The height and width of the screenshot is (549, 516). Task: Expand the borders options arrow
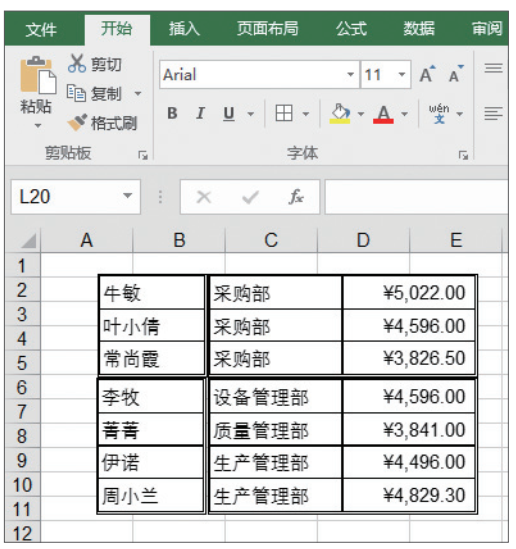pos(306,114)
